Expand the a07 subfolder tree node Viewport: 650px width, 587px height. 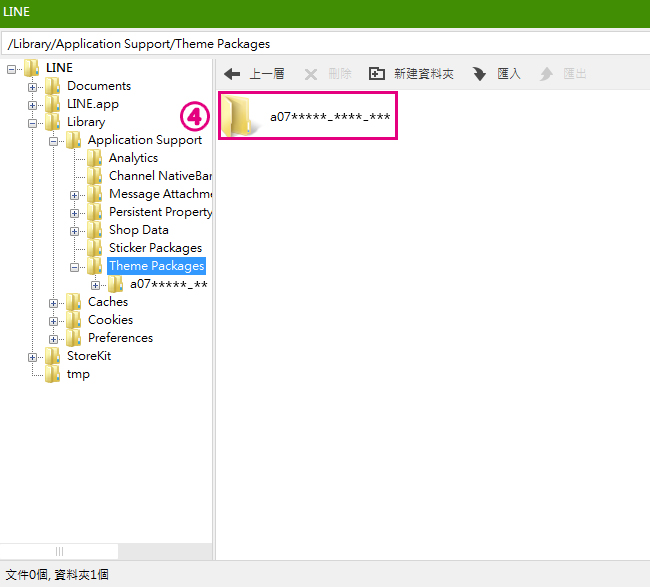click(x=95, y=285)
